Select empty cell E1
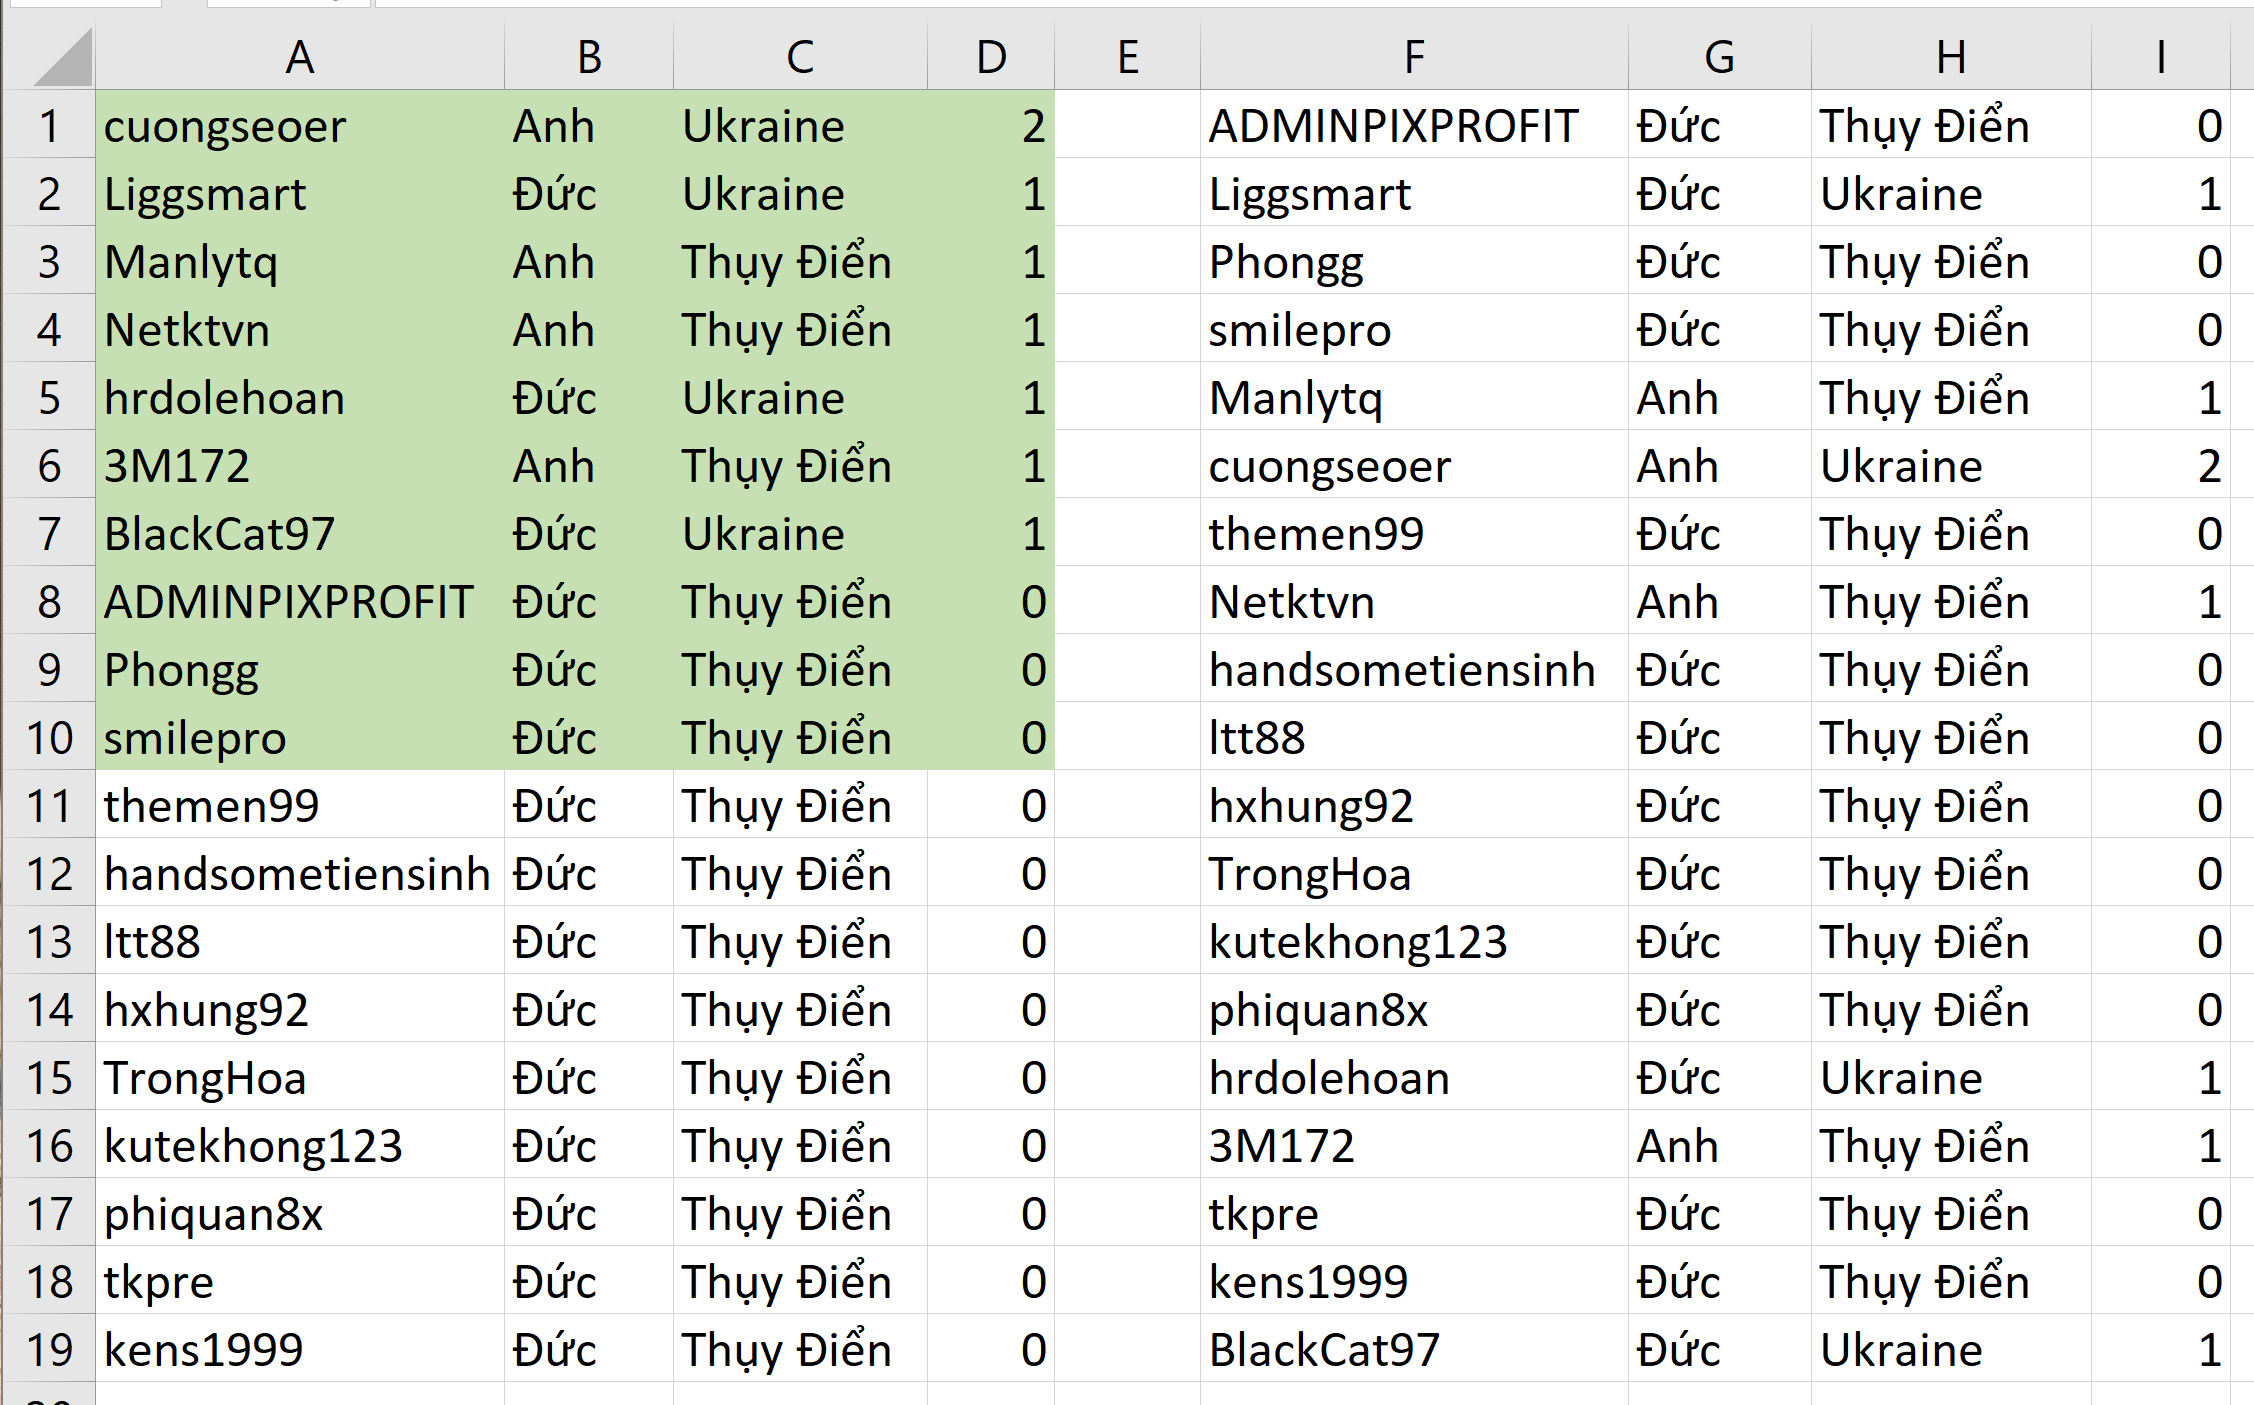Viewport: 2254px width, 1405px height. (x=1127, y=126)
